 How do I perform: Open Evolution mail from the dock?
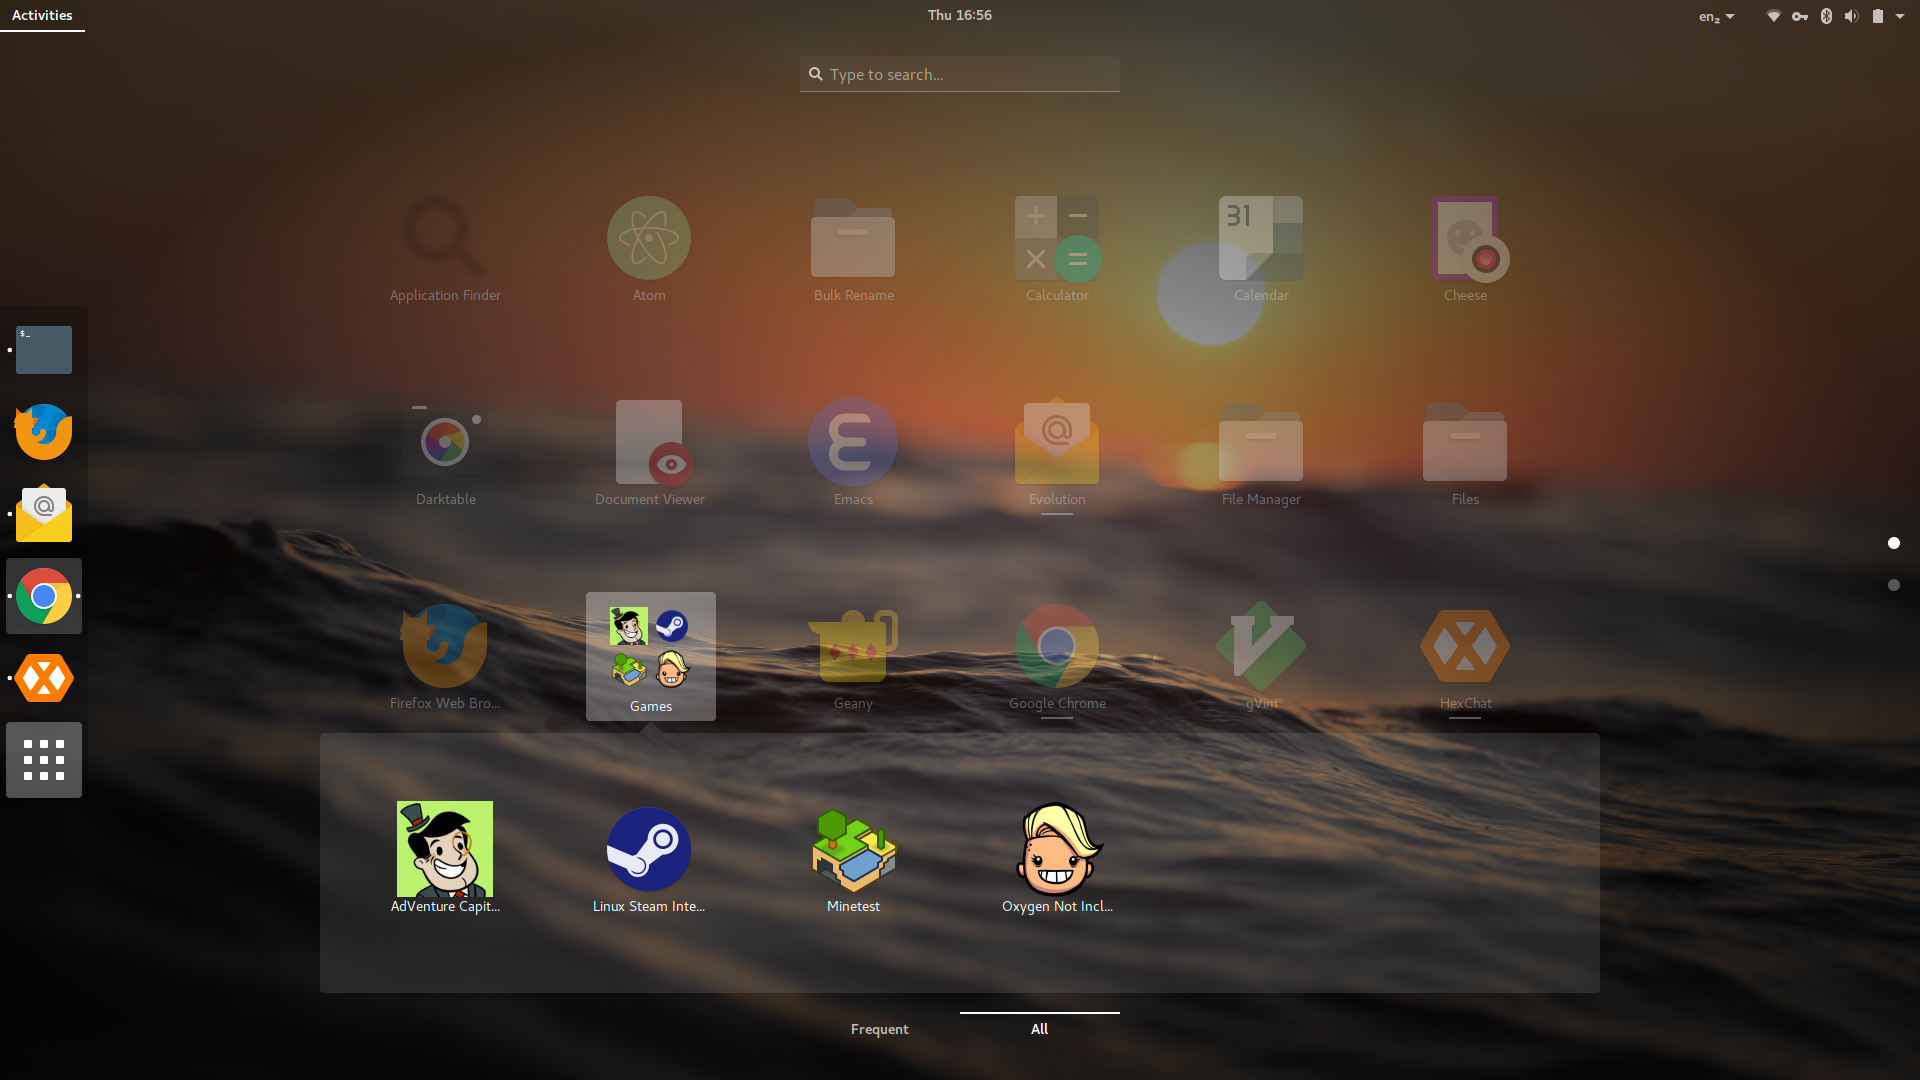[44, 514]
